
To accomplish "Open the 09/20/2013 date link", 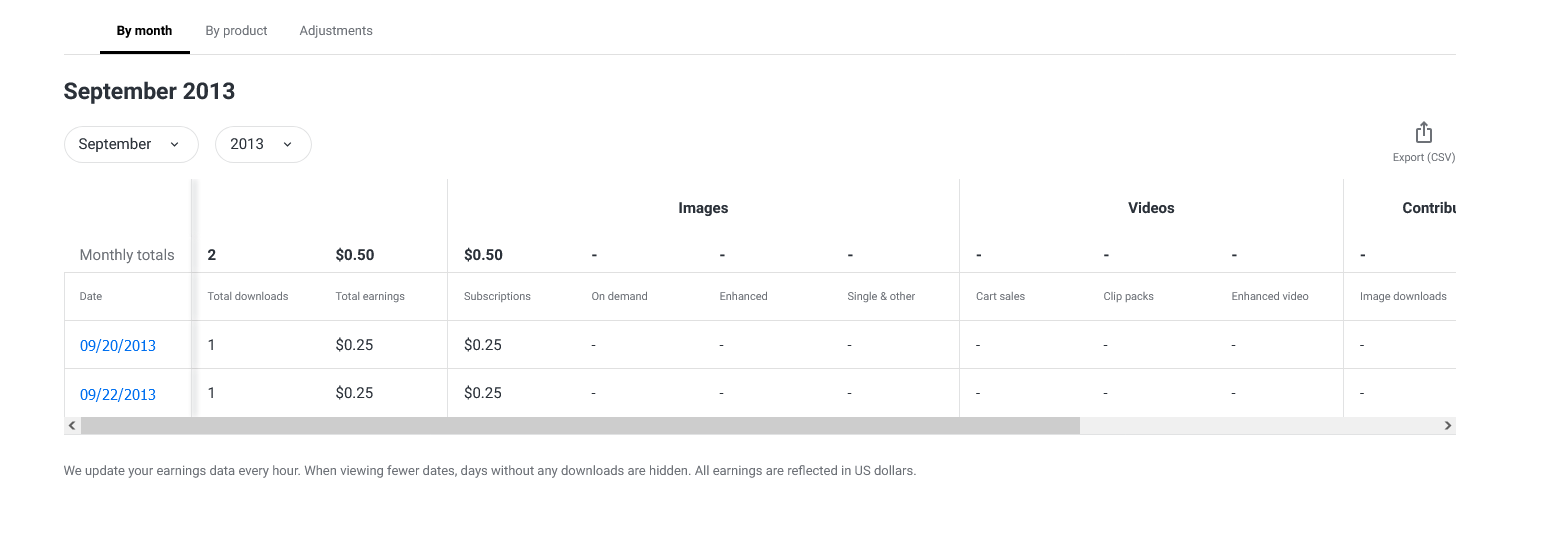I will click(x=118, y=346).
